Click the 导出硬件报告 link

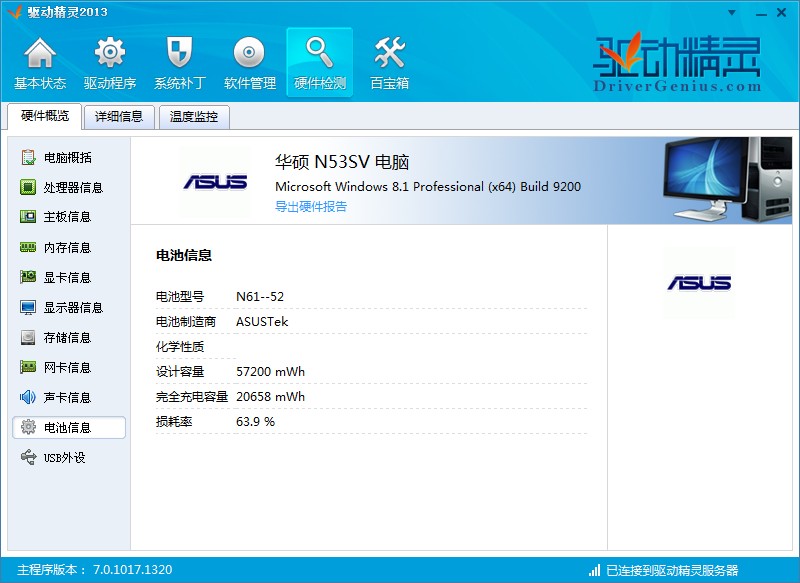coord(311,206)
